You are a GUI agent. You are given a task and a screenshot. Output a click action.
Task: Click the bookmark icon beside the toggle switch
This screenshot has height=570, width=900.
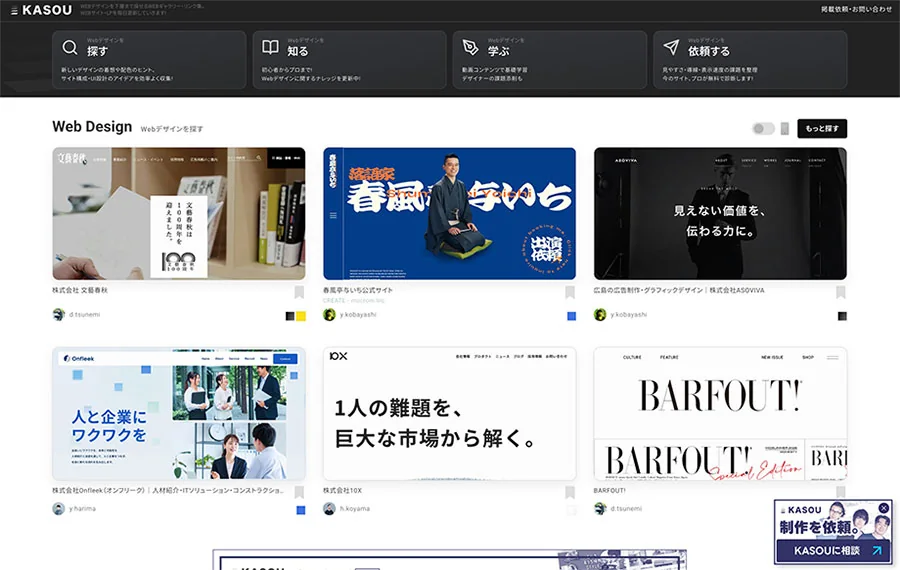pos(785,129)
